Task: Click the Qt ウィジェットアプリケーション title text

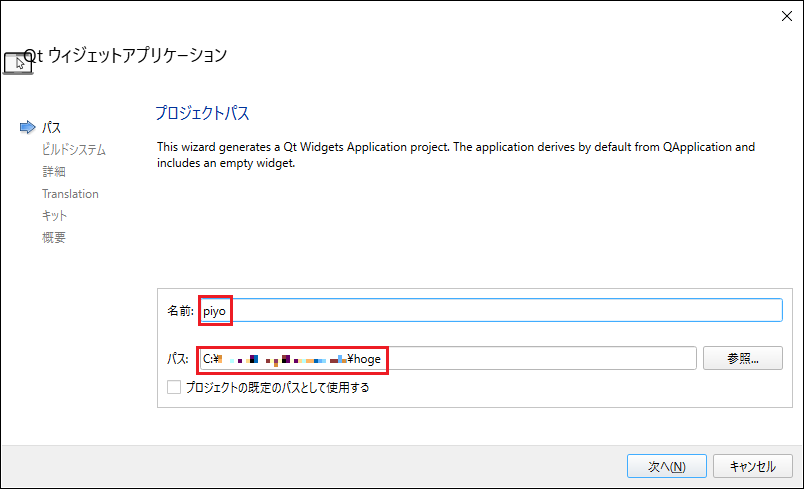Action: tap(126, 55)
